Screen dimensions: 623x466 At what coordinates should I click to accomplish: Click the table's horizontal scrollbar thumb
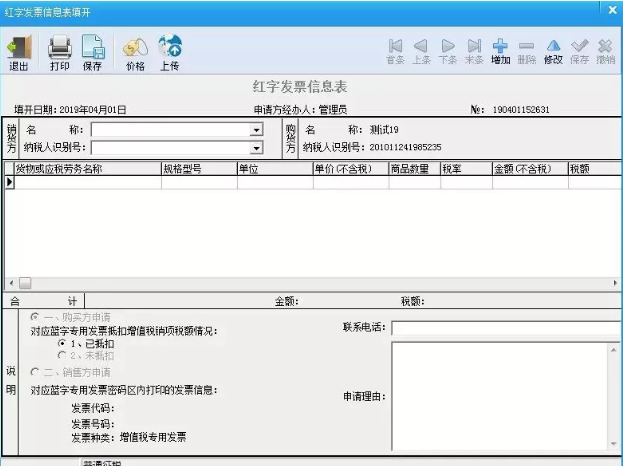coord(25,283)
